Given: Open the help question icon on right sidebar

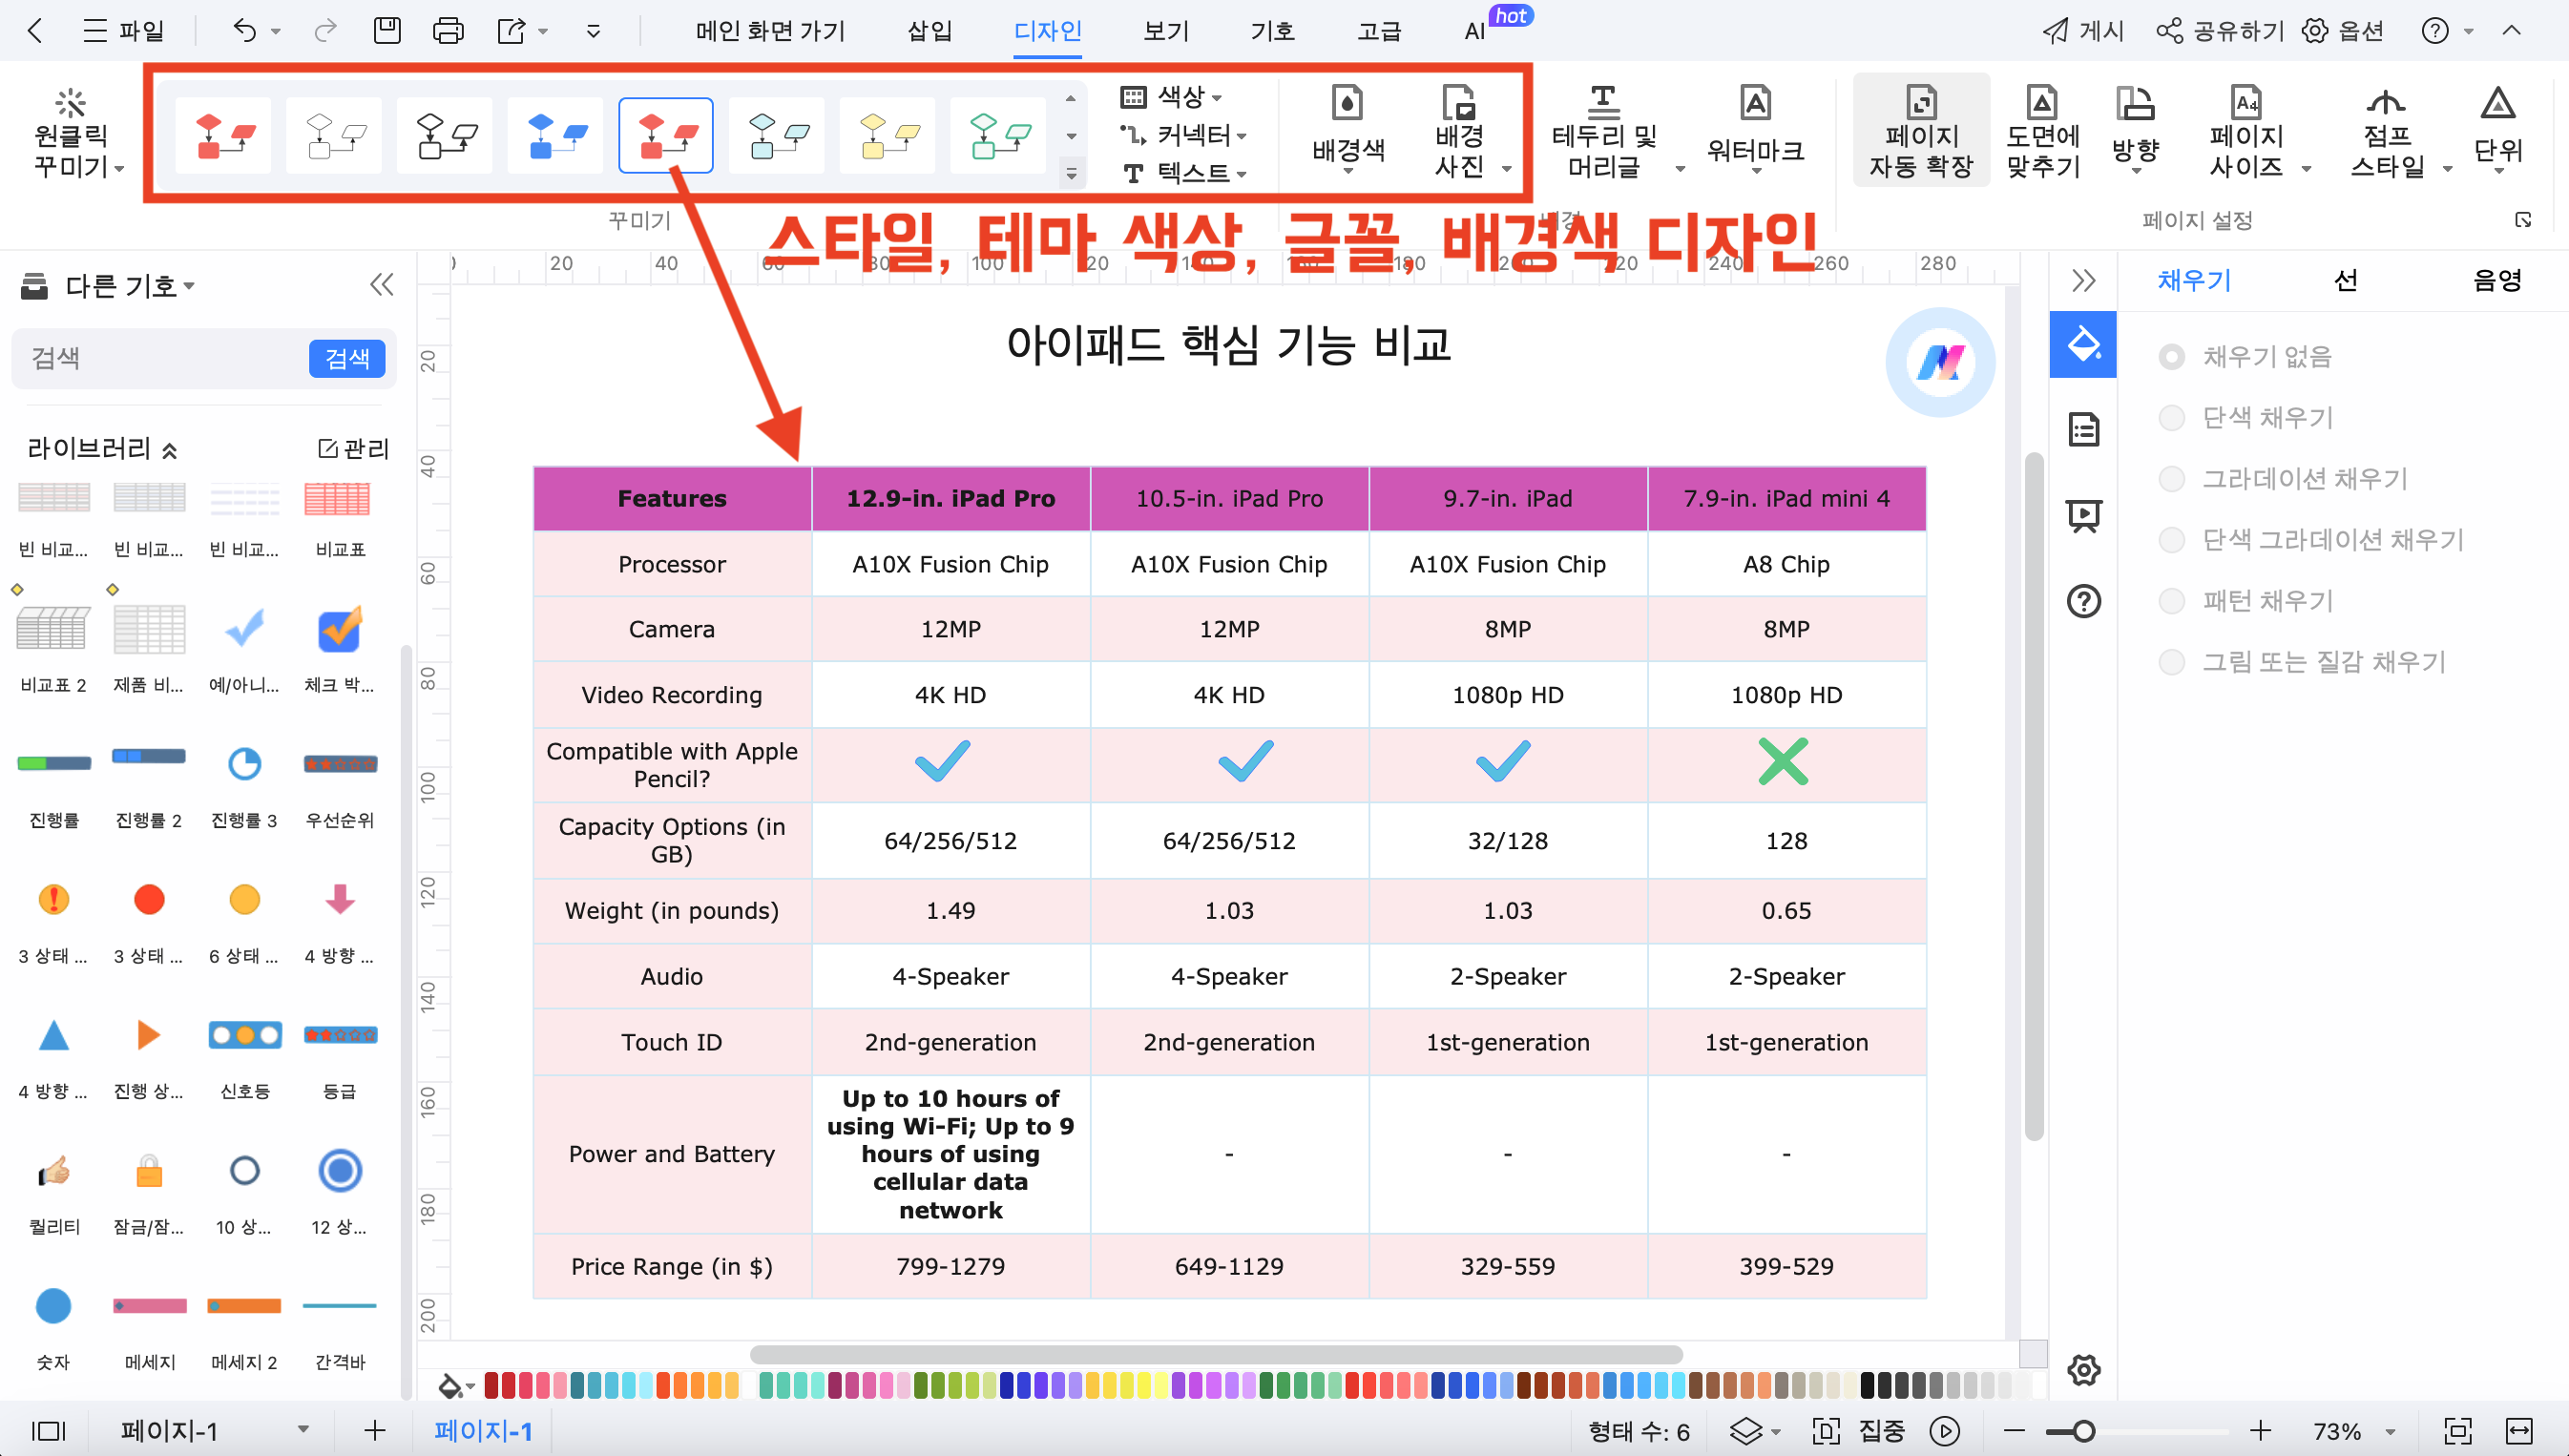Looking at the screenshot, I should pos(2083,601).
